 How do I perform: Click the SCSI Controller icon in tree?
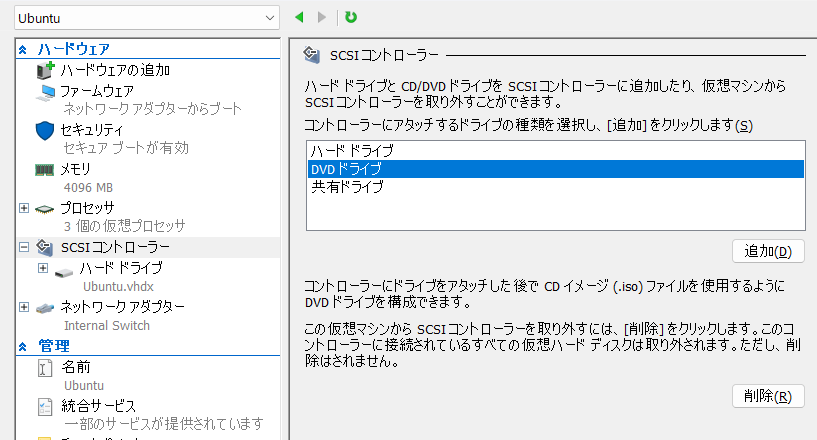pos(46,247)
